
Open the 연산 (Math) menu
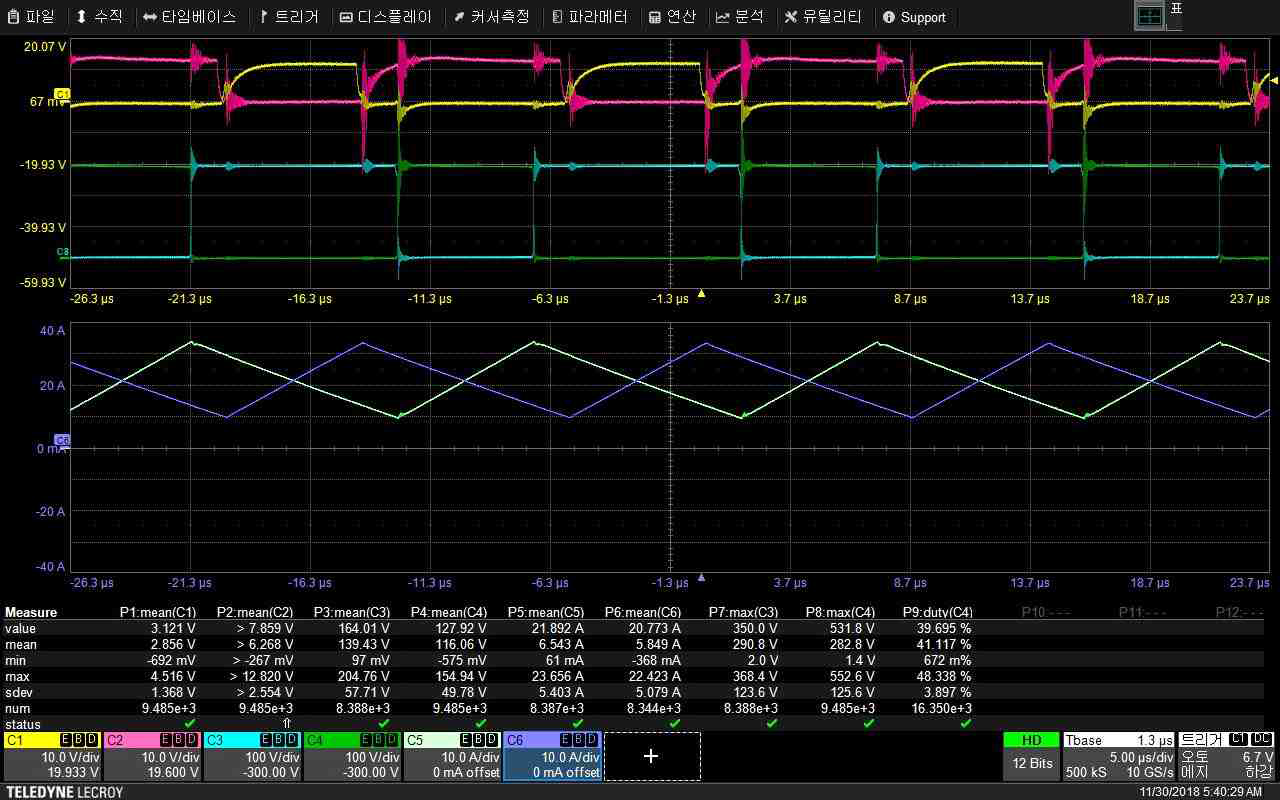672,17
